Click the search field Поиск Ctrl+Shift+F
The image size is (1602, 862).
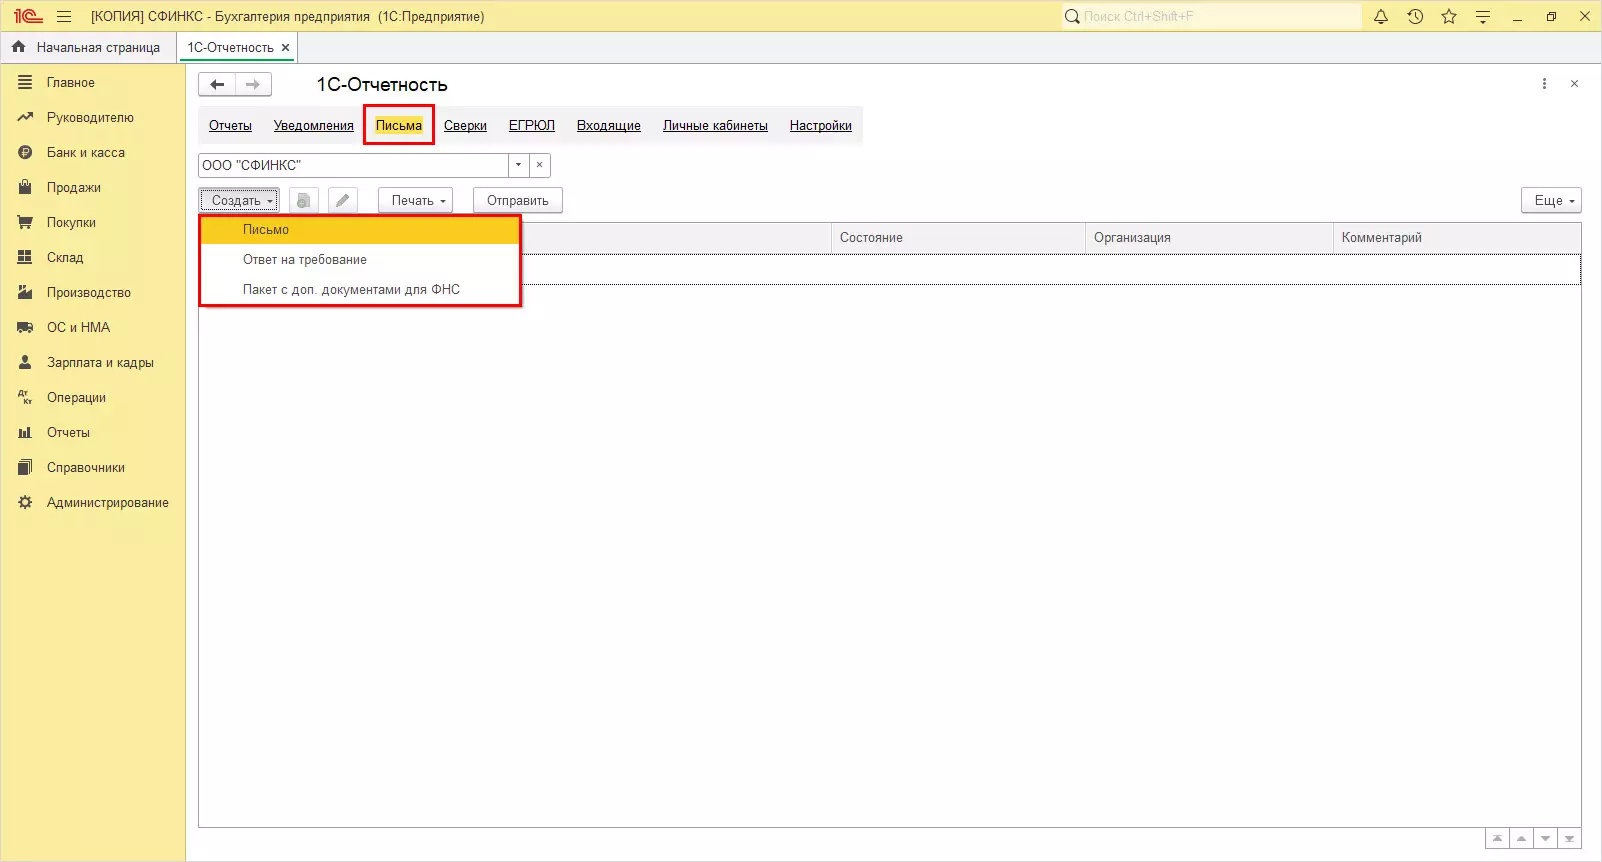(1212, 17)
